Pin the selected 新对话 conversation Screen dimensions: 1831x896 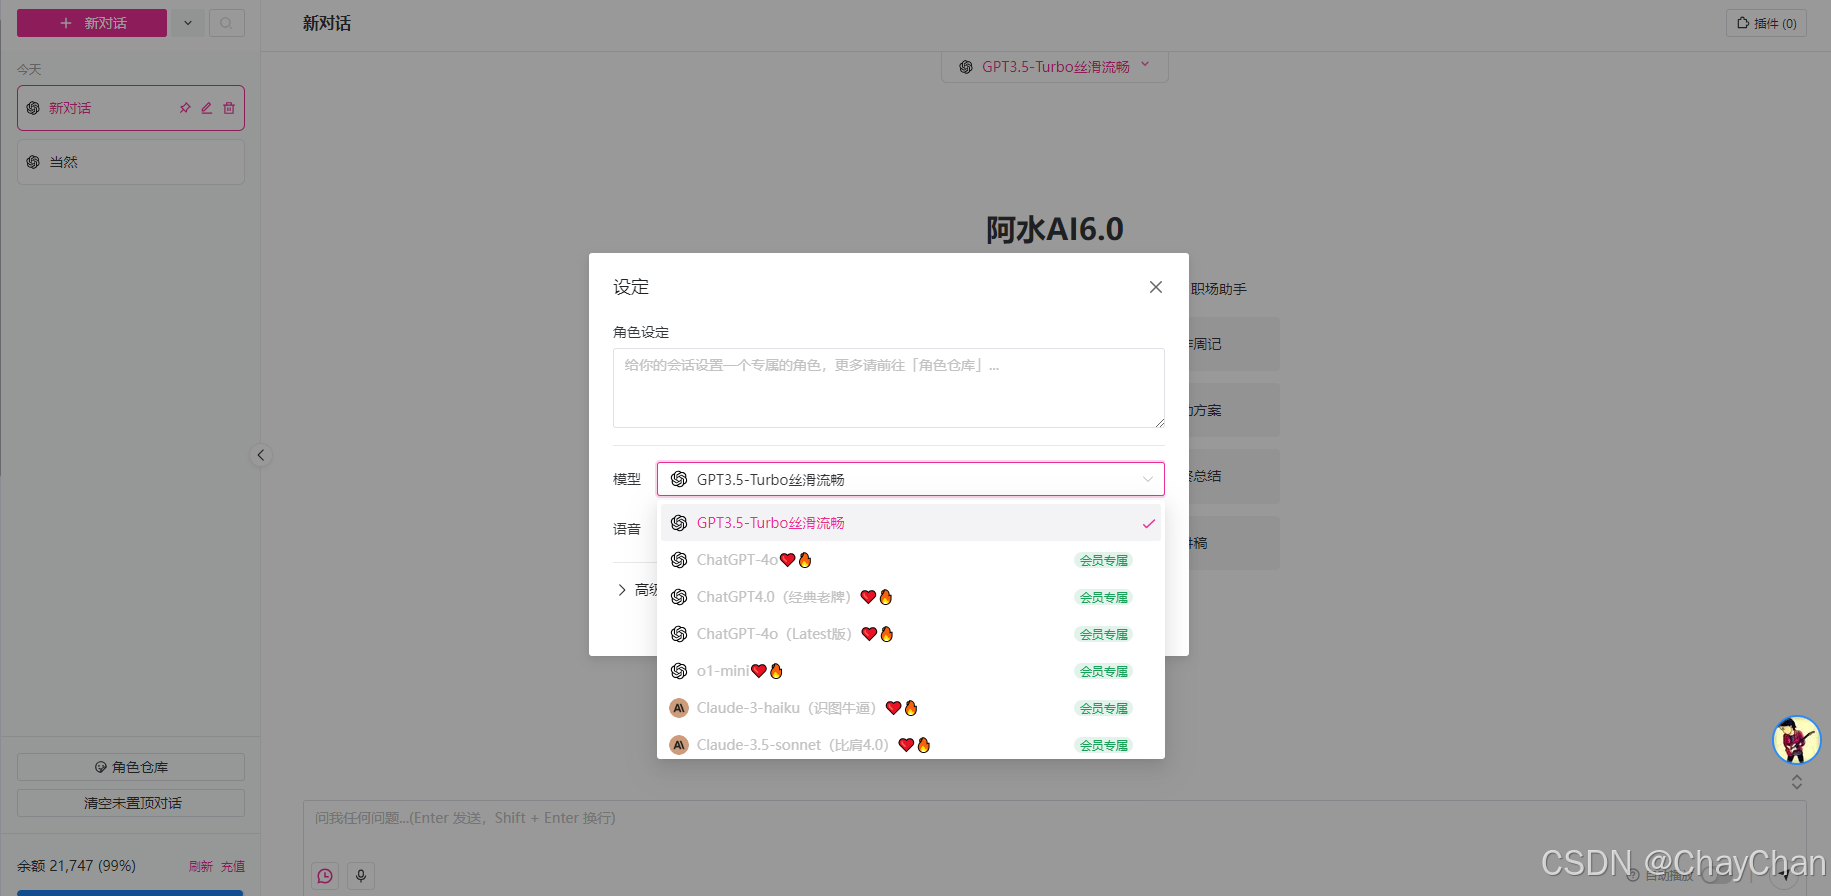pos(185,108)
